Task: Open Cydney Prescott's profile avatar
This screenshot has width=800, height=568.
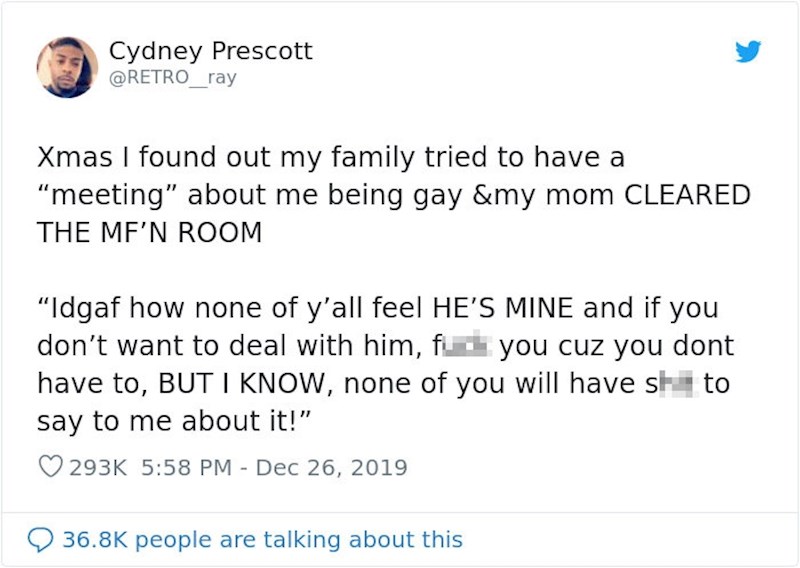Action: tap(67, 68)
